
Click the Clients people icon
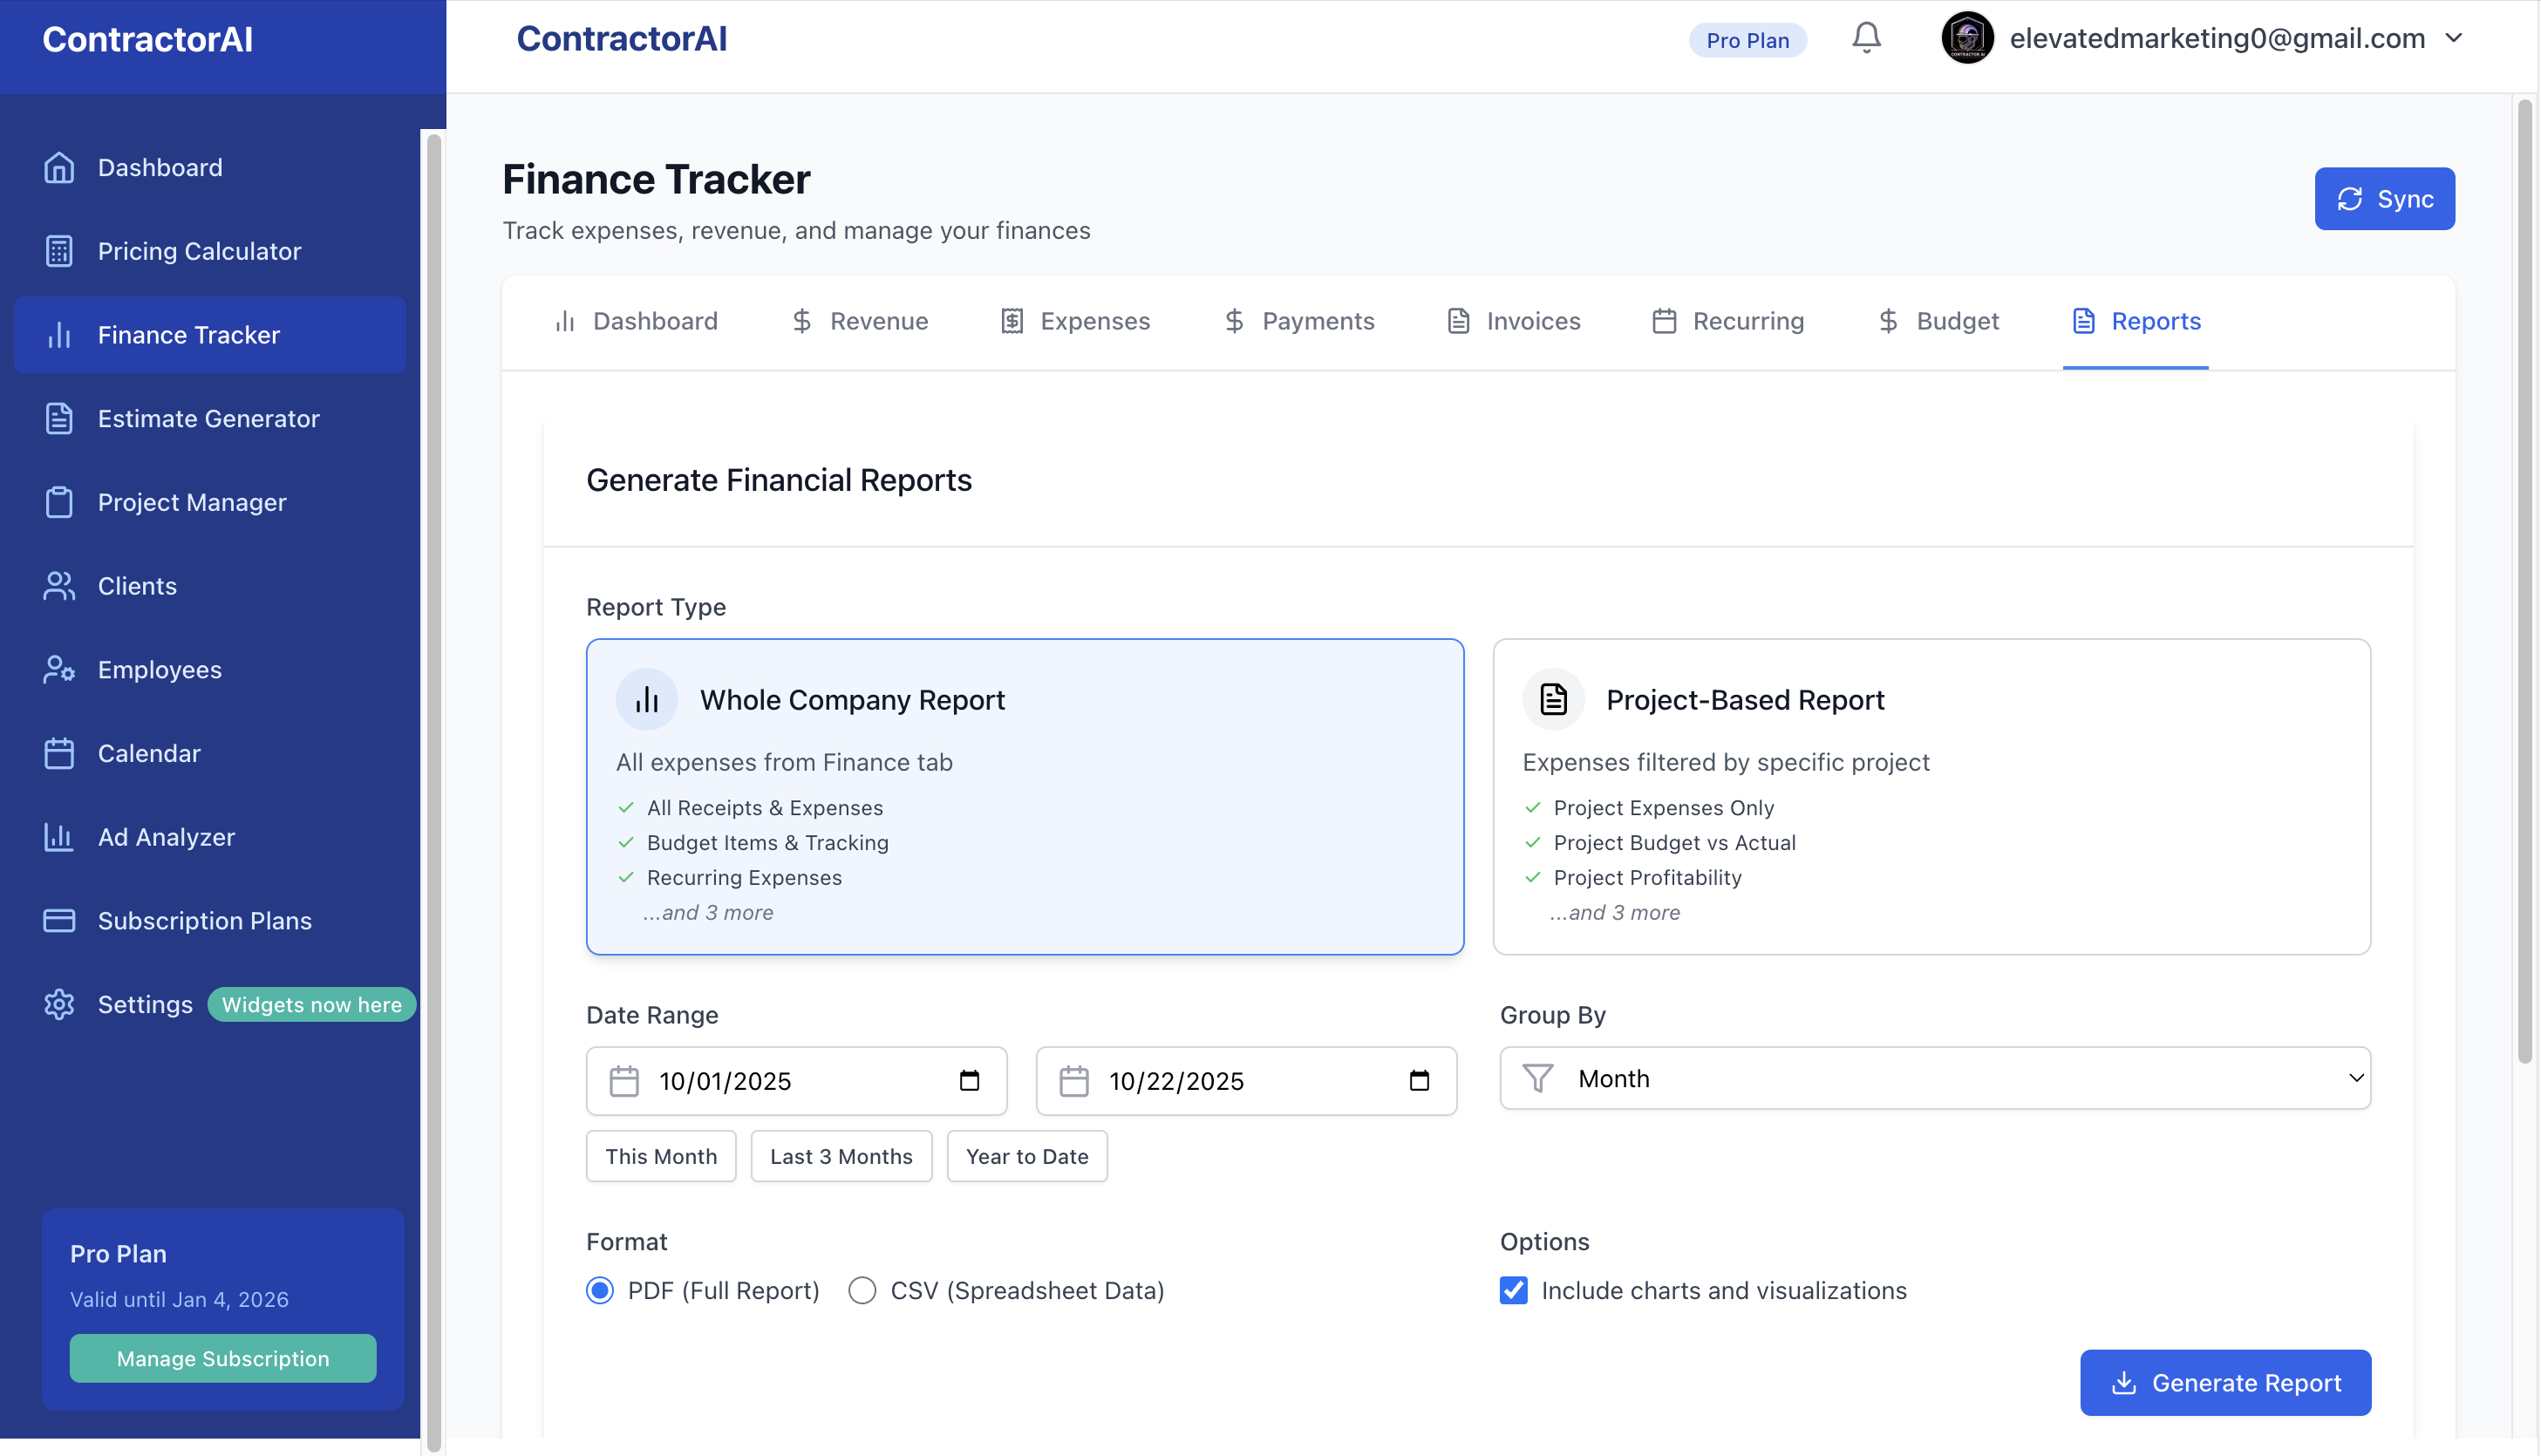tap(59, 586)
